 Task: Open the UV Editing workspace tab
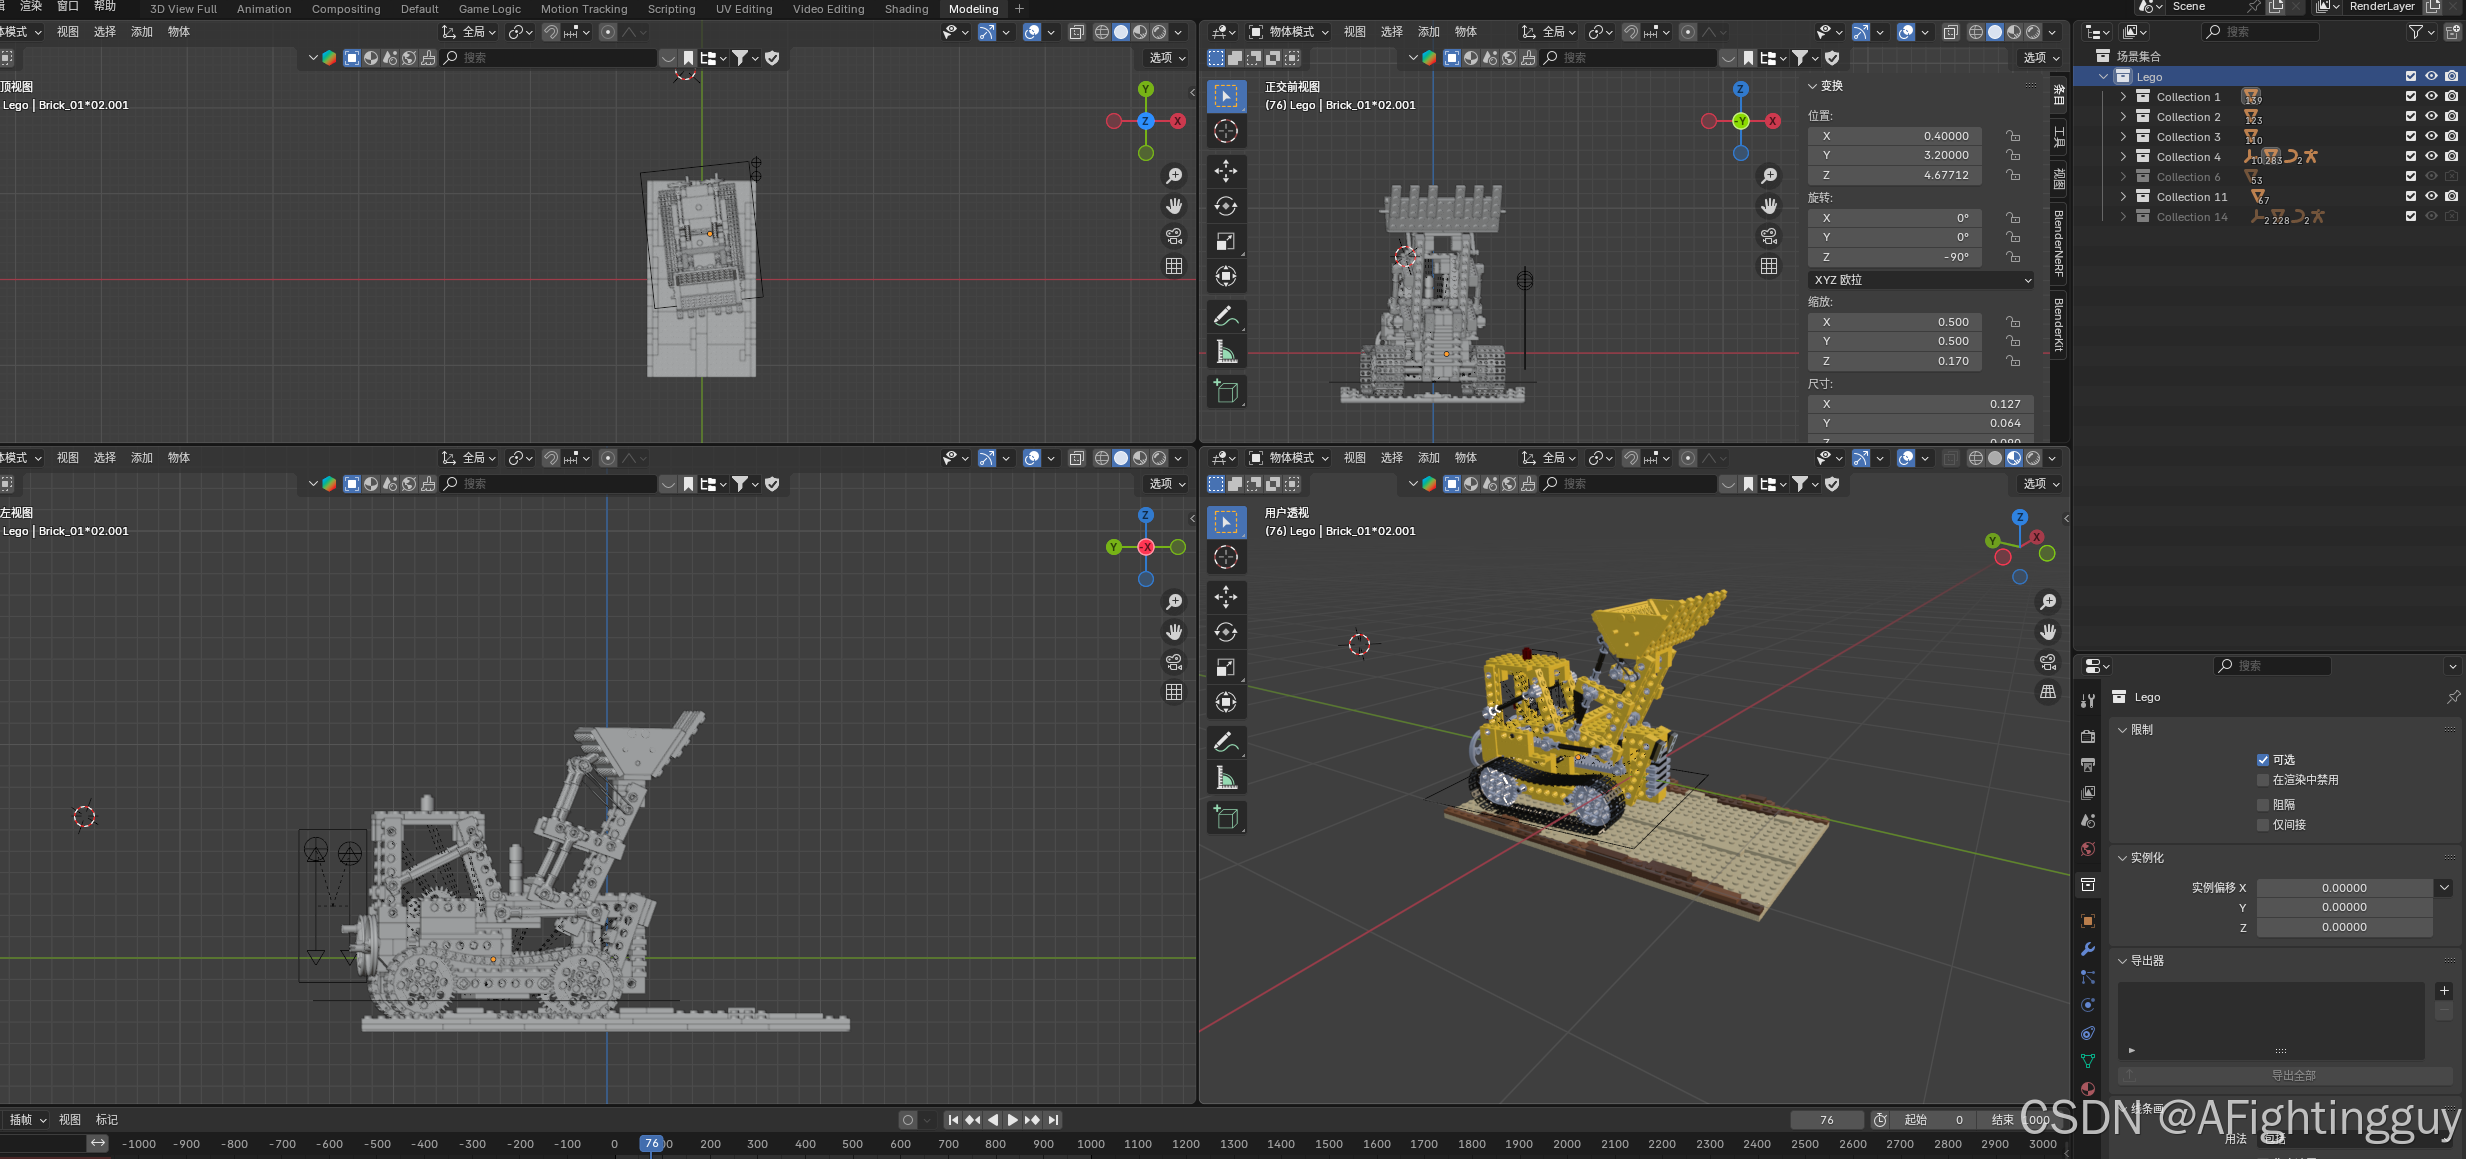pyautogui.click(x=743, y=9)
